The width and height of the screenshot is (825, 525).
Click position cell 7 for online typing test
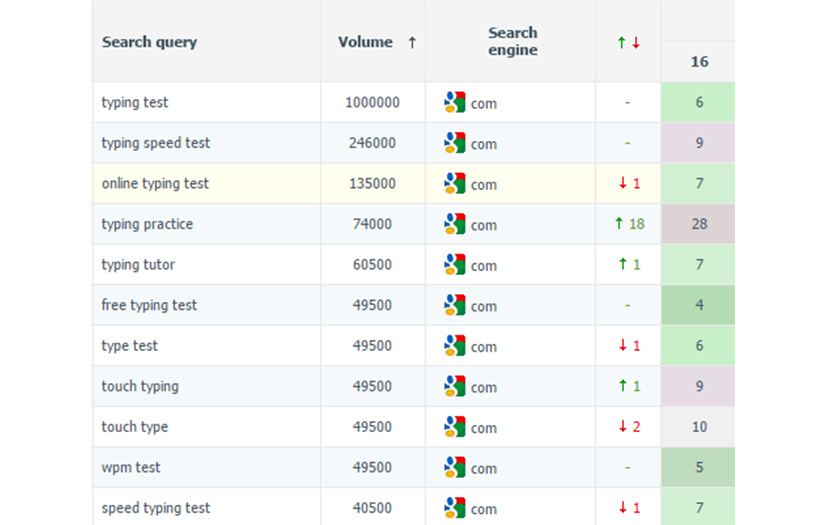698,183
